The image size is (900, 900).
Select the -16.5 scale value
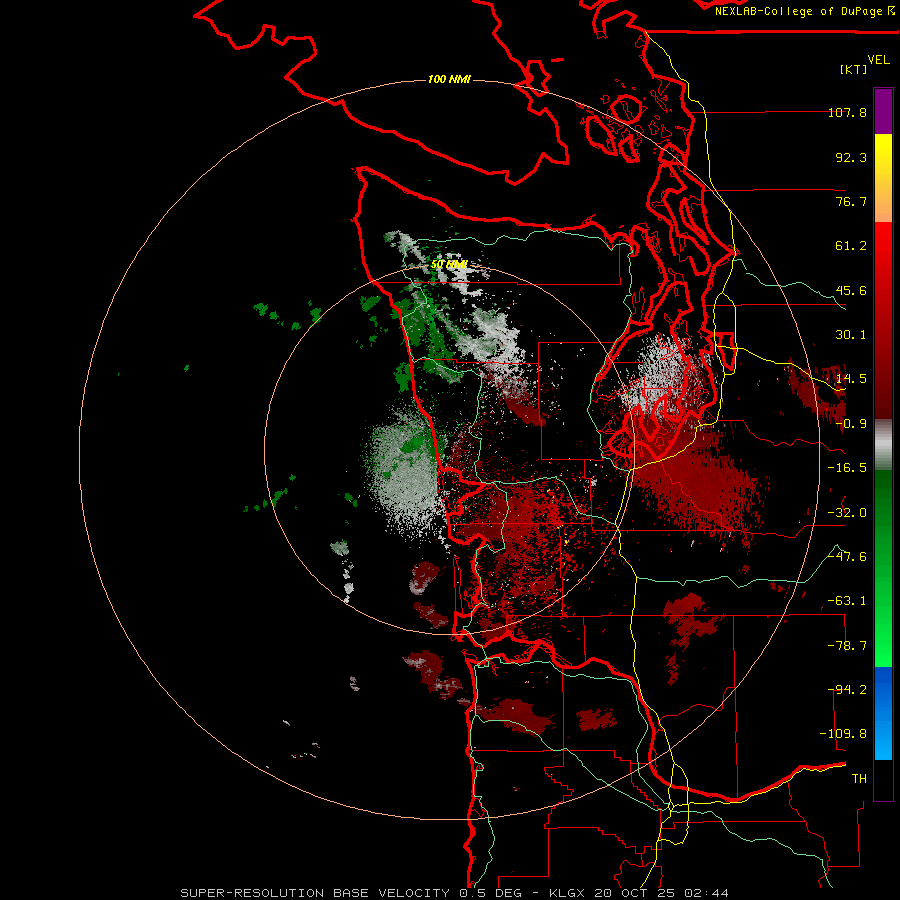[847, 468]
